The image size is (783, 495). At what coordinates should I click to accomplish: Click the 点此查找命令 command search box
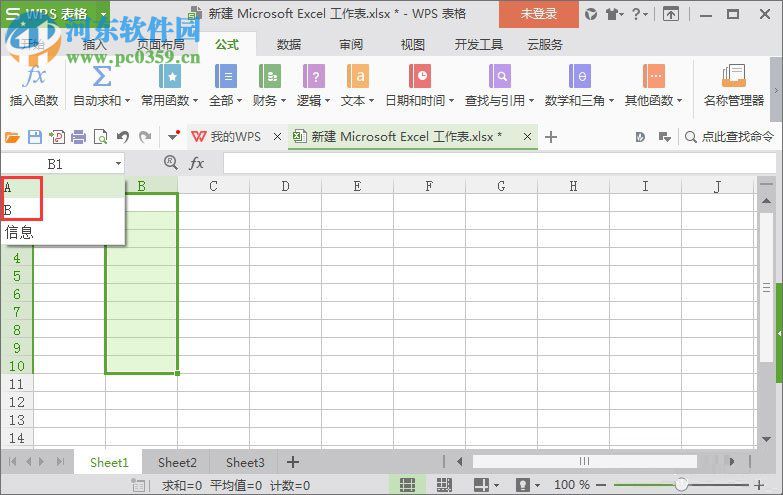click(730, 137)
